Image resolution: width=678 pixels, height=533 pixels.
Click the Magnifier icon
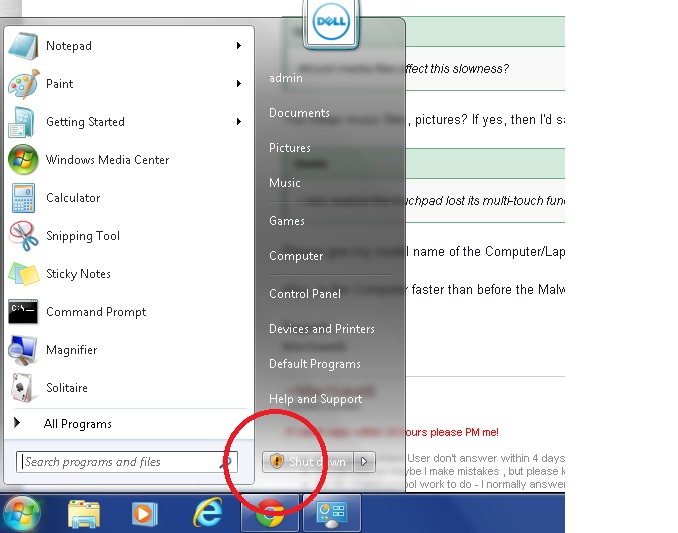coord(23,350)
